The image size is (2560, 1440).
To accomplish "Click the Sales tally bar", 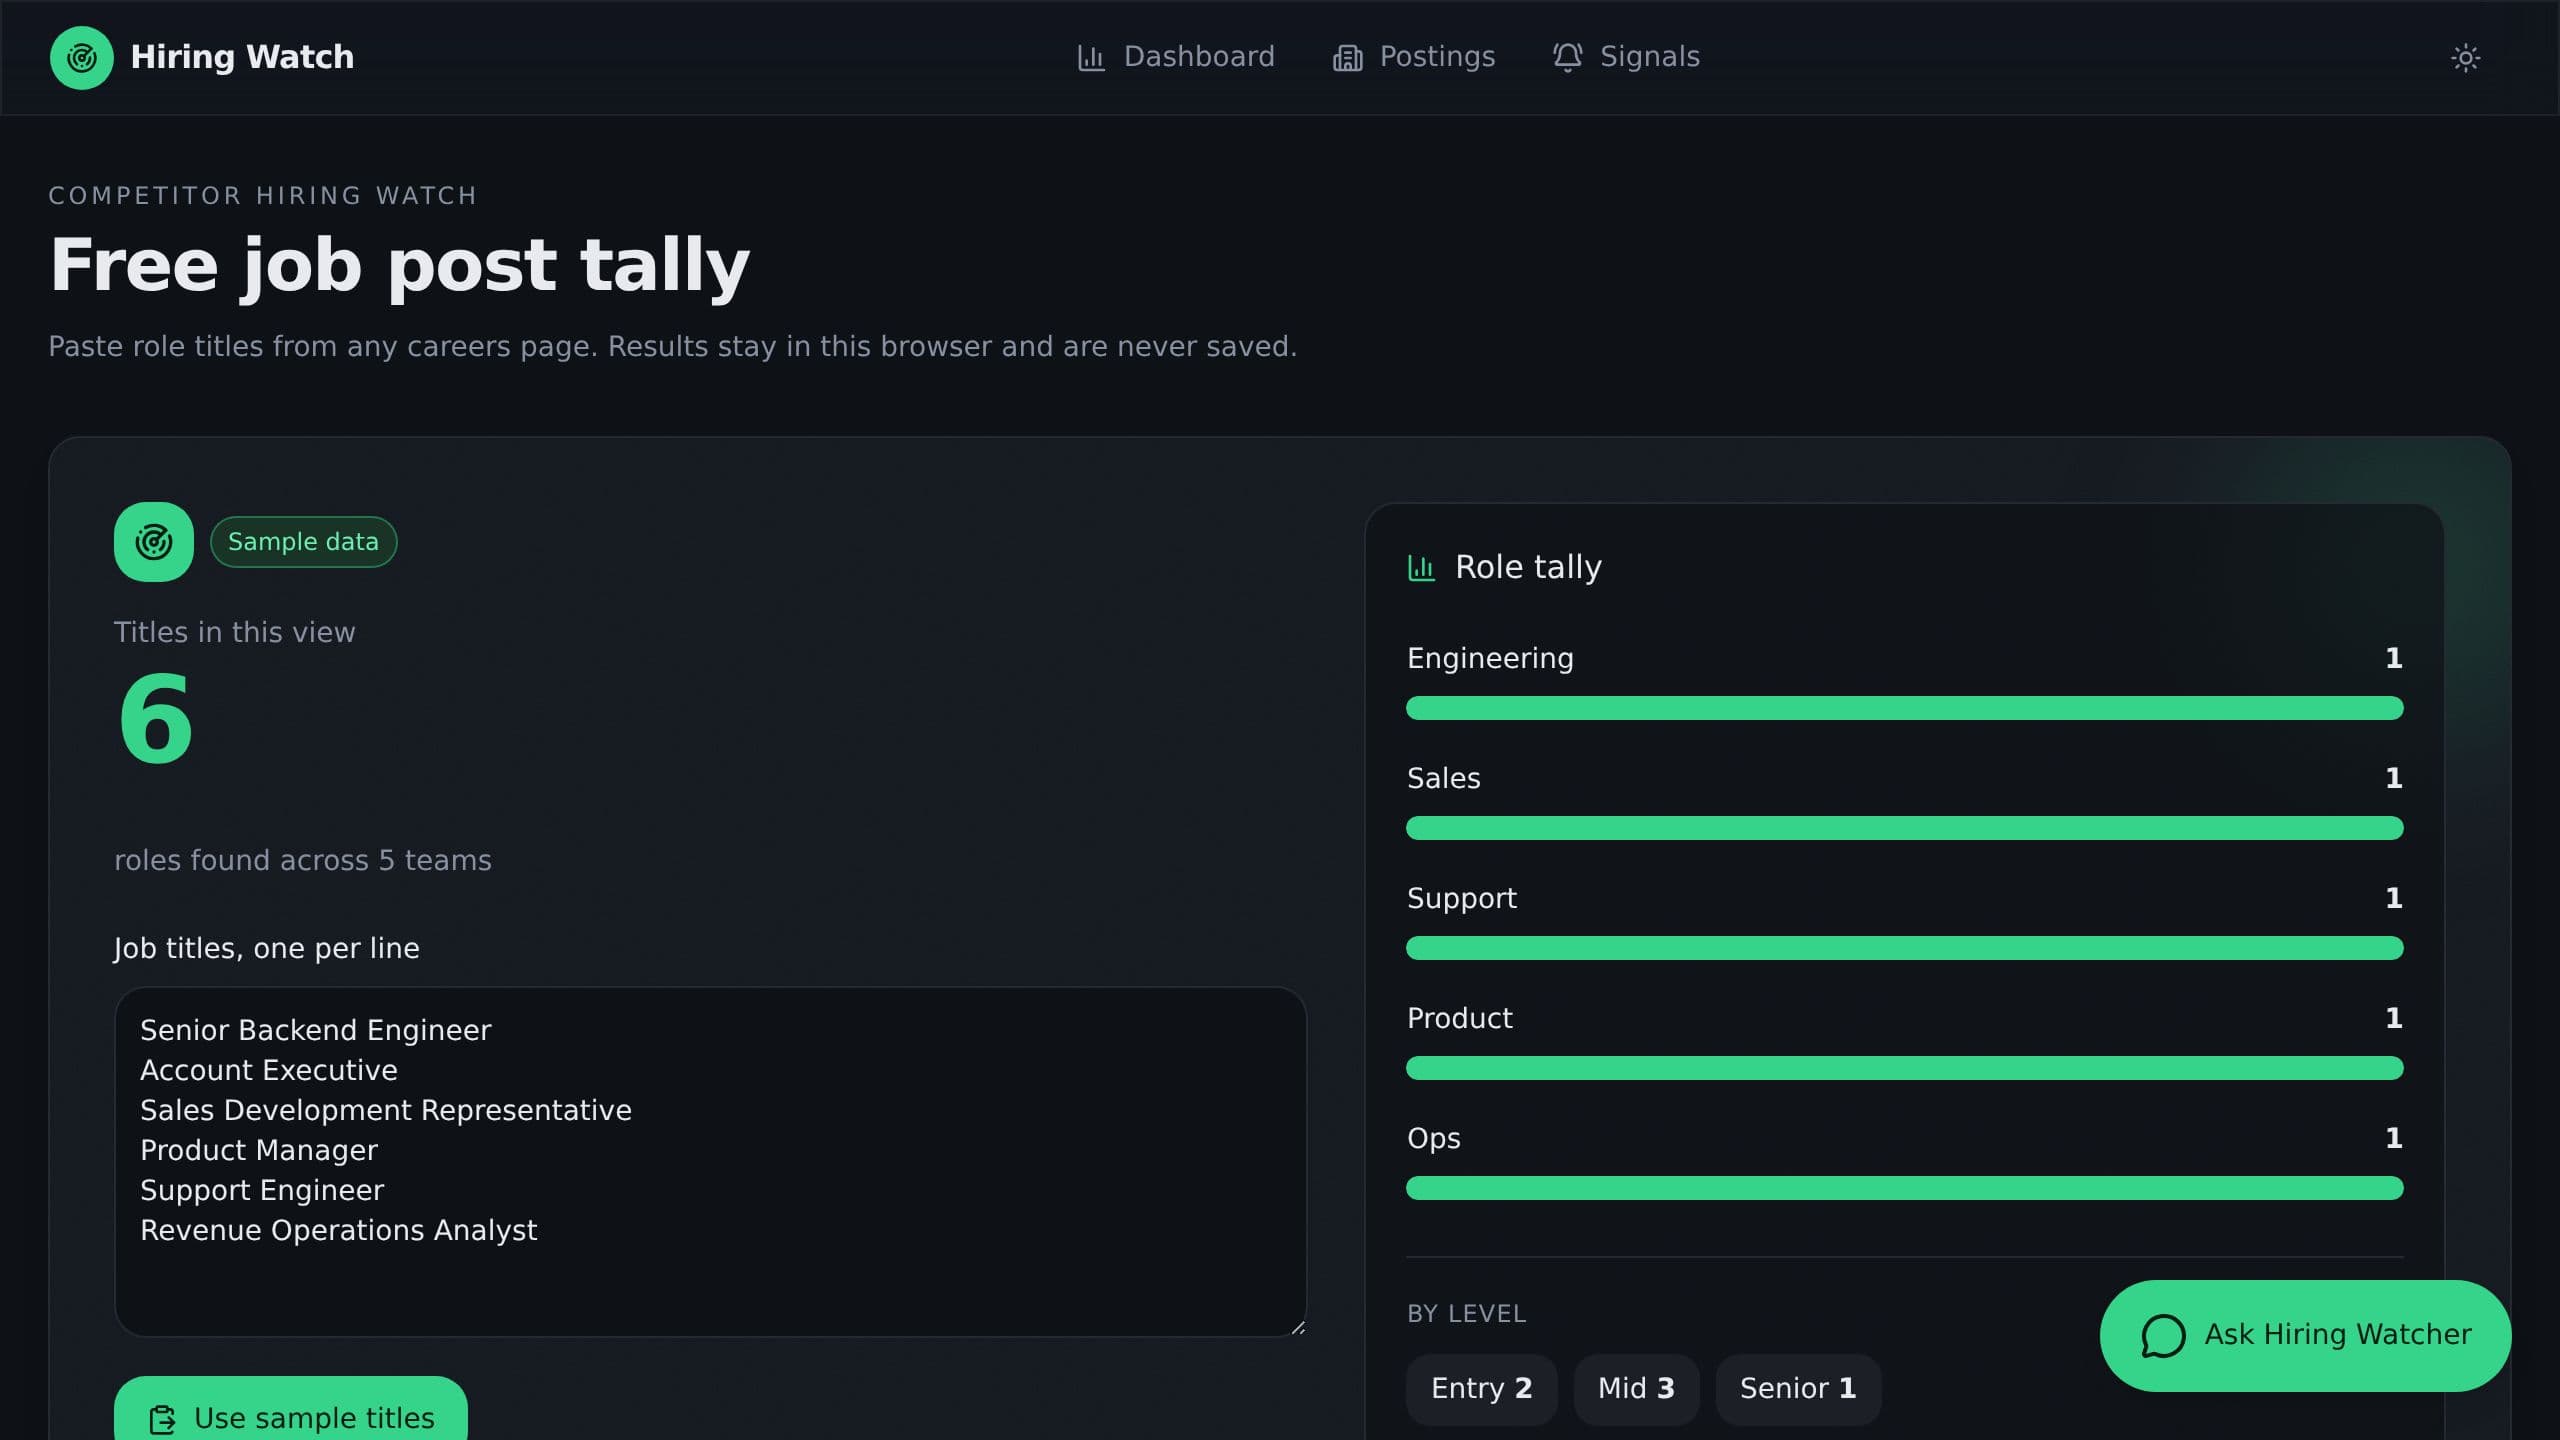I will coord(1904,828).
